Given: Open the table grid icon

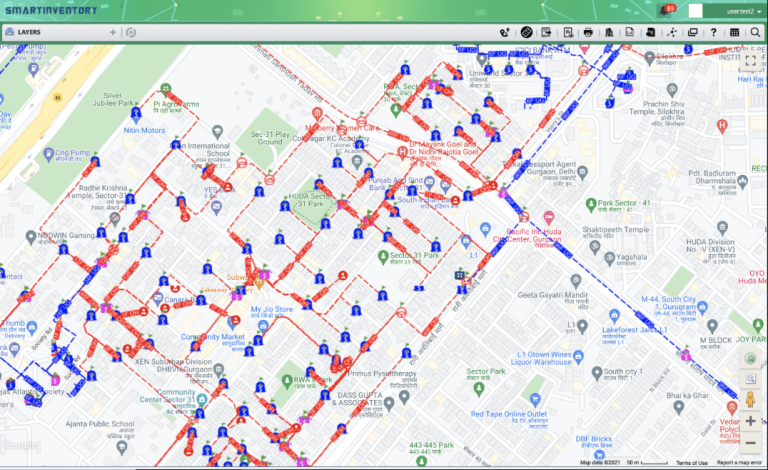Looking at the screenshot, I should tap(734, 32).
